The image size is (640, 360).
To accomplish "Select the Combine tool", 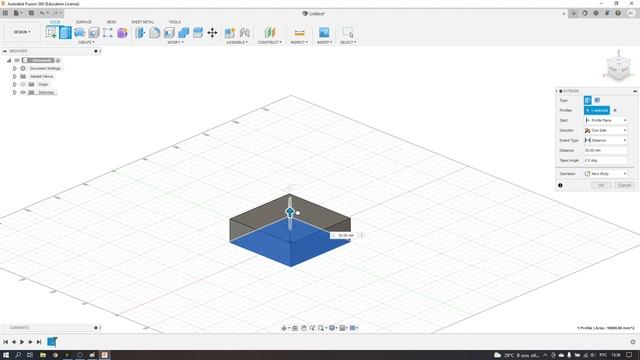I will tap(184, 32).
